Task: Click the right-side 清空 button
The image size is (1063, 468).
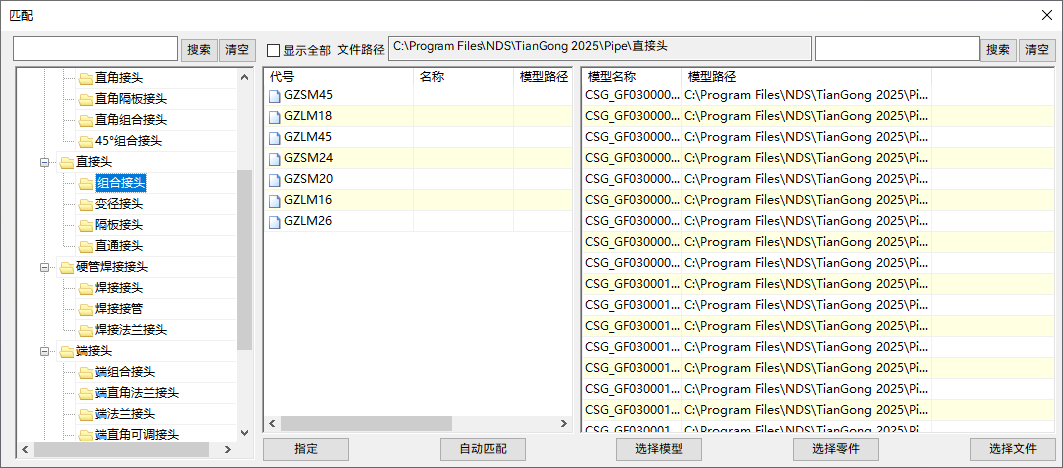Action: tap(1036, 49)
